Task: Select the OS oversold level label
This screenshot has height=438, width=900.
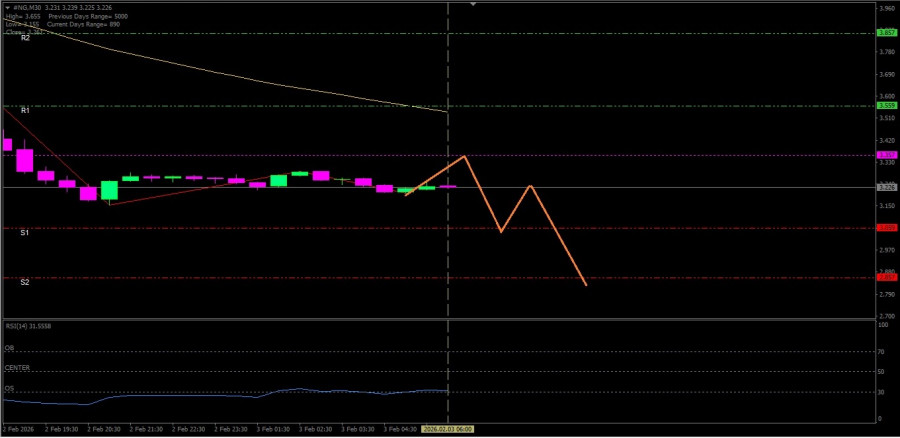Action: (9, 389)
